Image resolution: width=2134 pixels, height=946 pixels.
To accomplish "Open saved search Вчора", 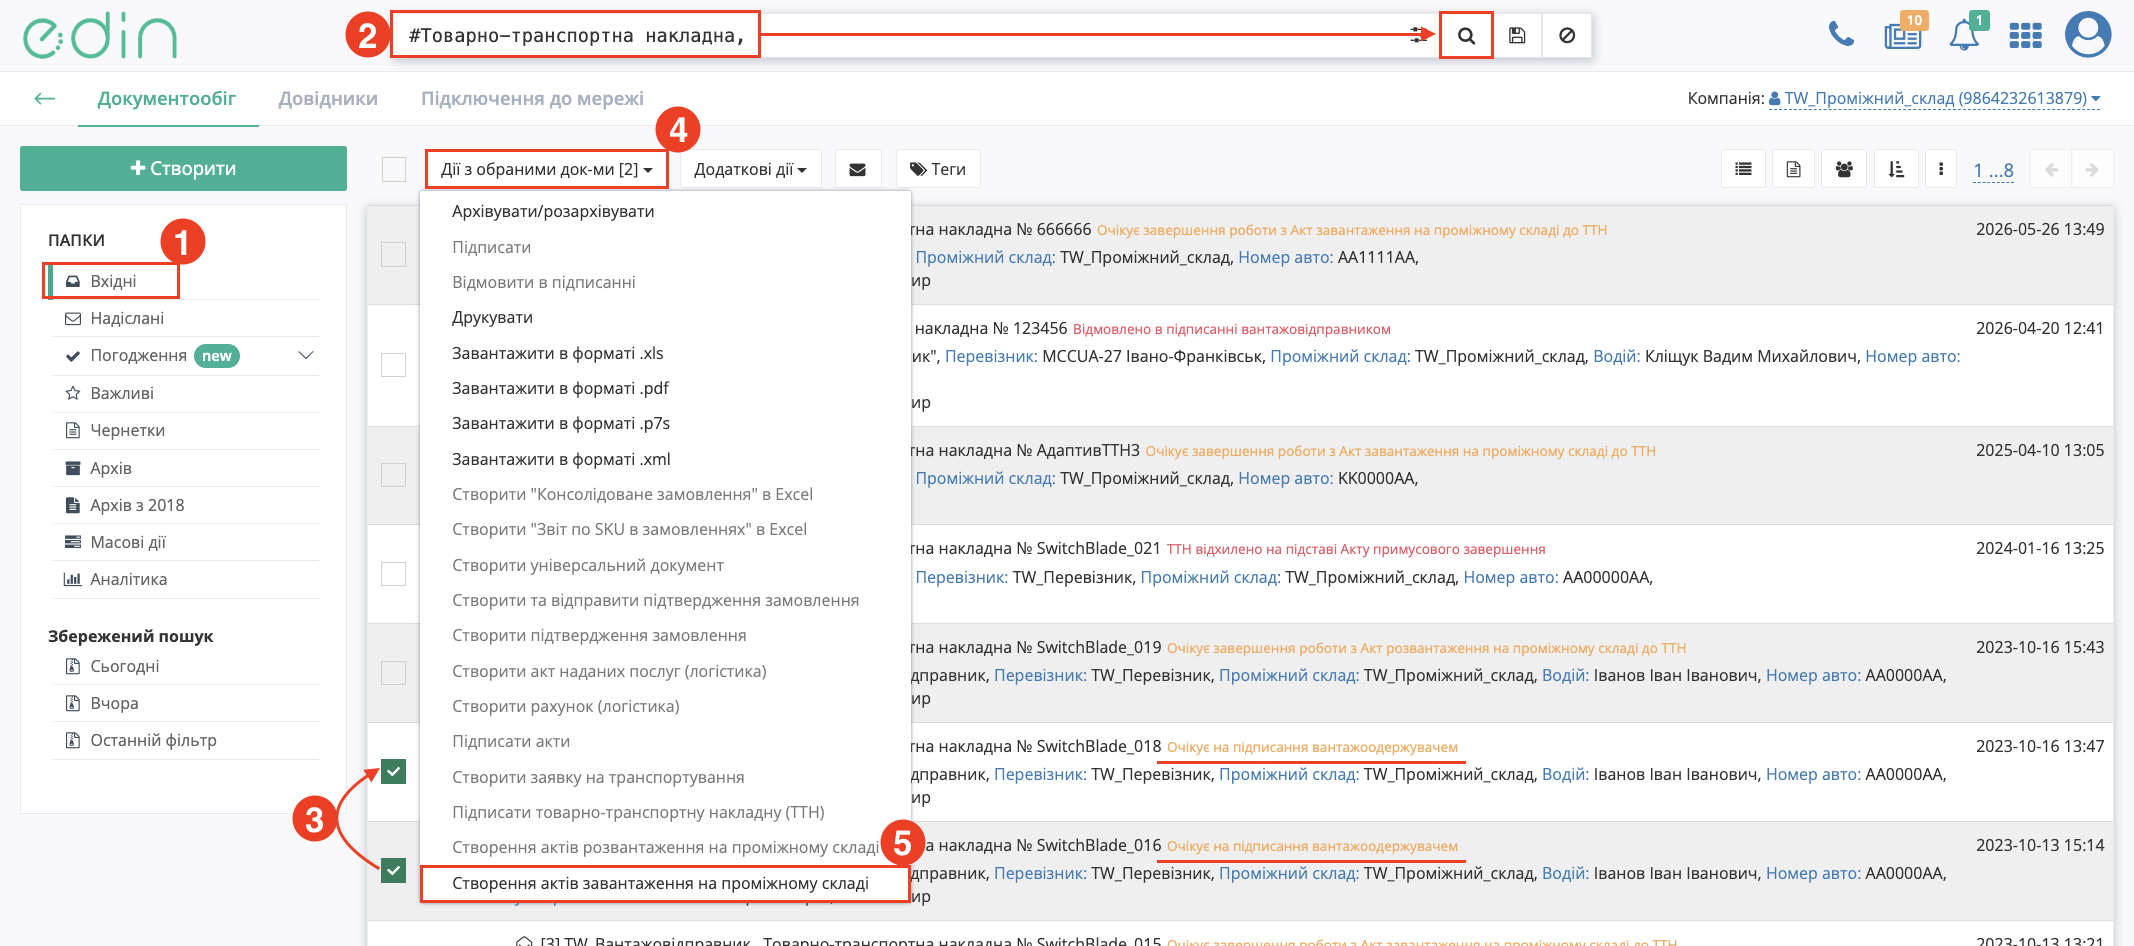I will coord(114,703).
